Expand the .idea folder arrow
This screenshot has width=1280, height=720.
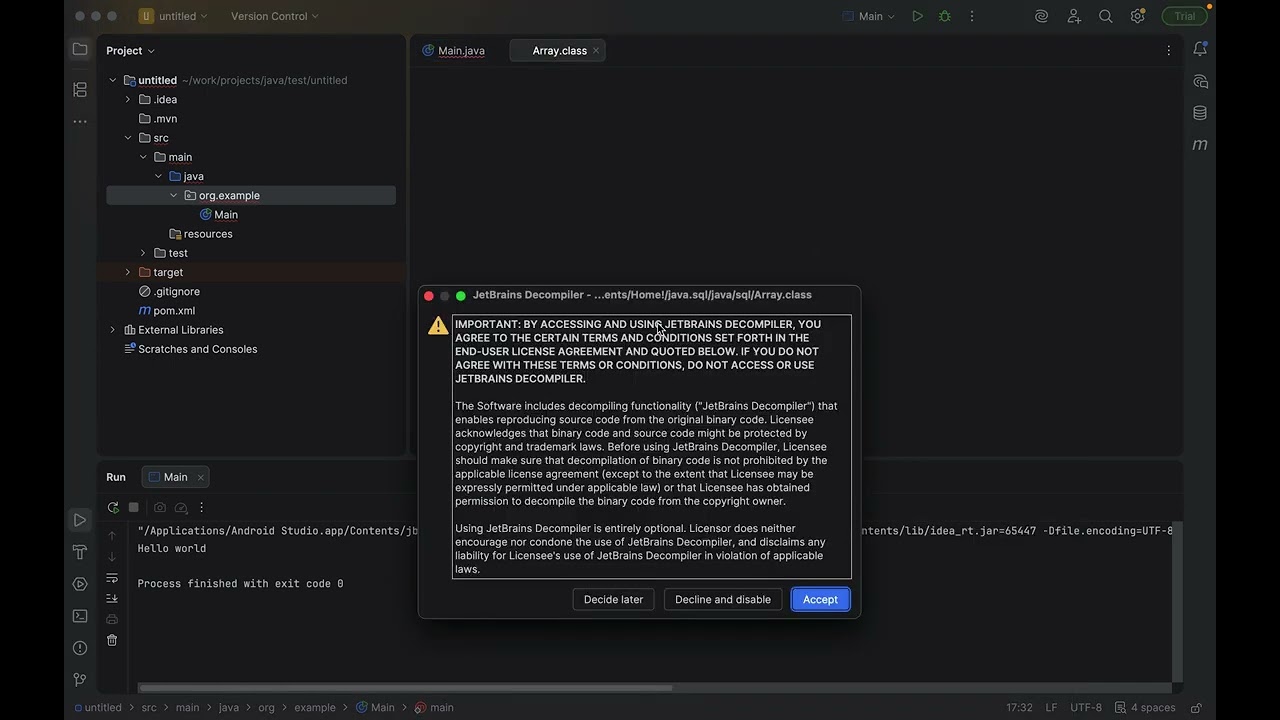point(128,99)
